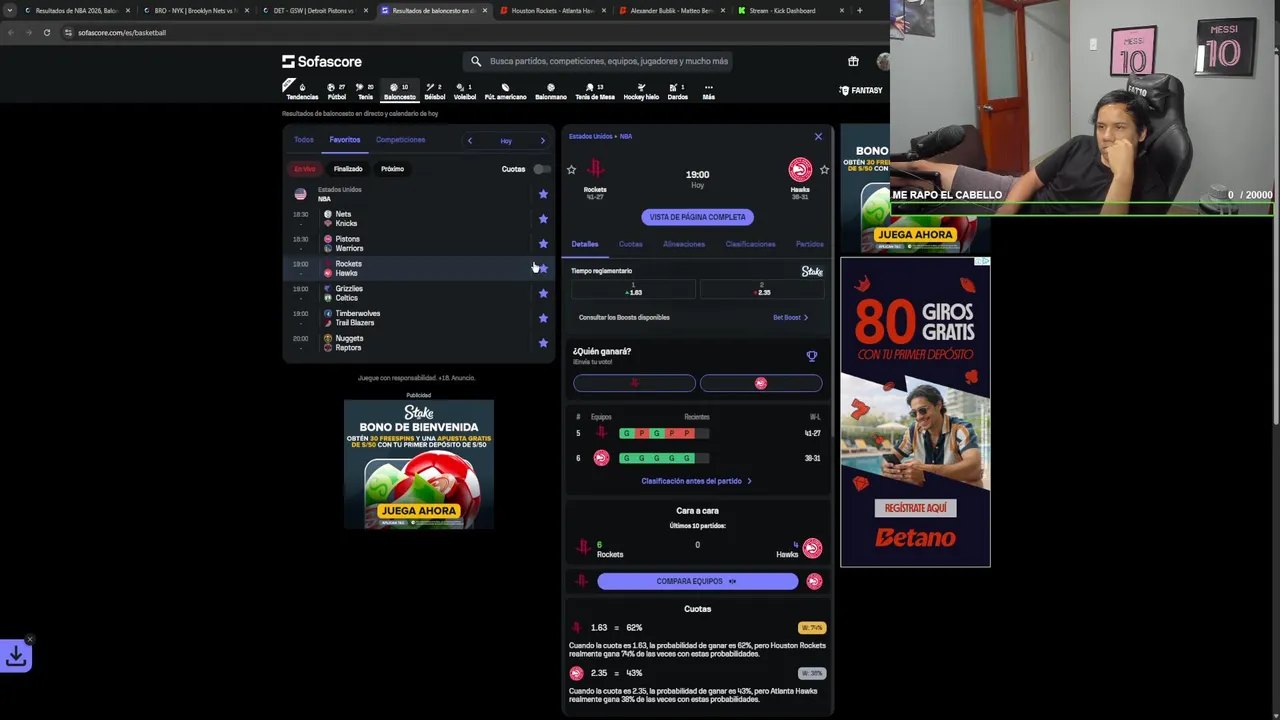Click the trophy icon beside ¿Quién ganará?
The image size is (1280, 720).
pyautogui.click(x=812, y=356)
